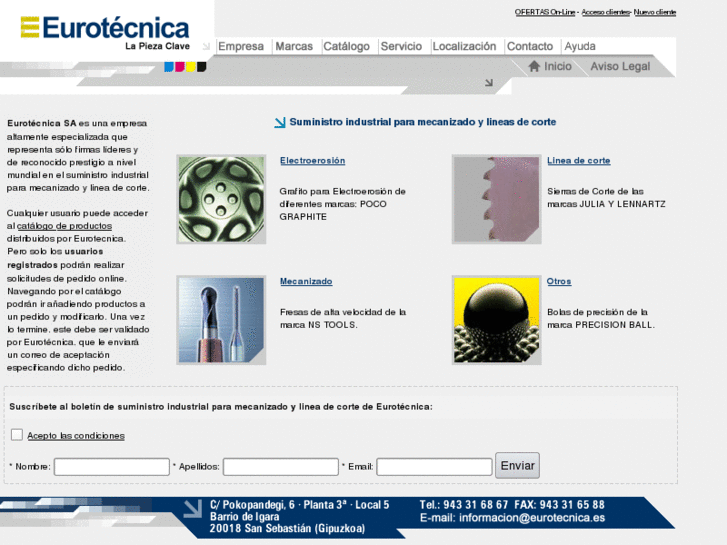Open the Acepto las condiciones link
727x545 pixels.
click(x=76, y=436)
